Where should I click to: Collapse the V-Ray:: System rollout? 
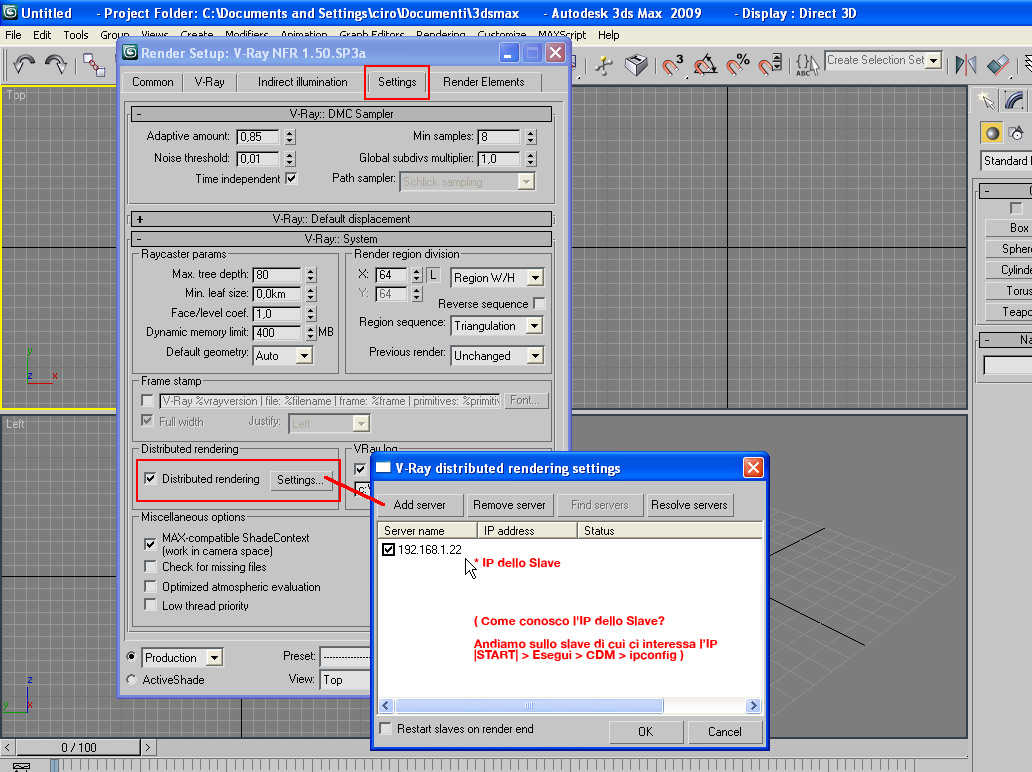342,239
